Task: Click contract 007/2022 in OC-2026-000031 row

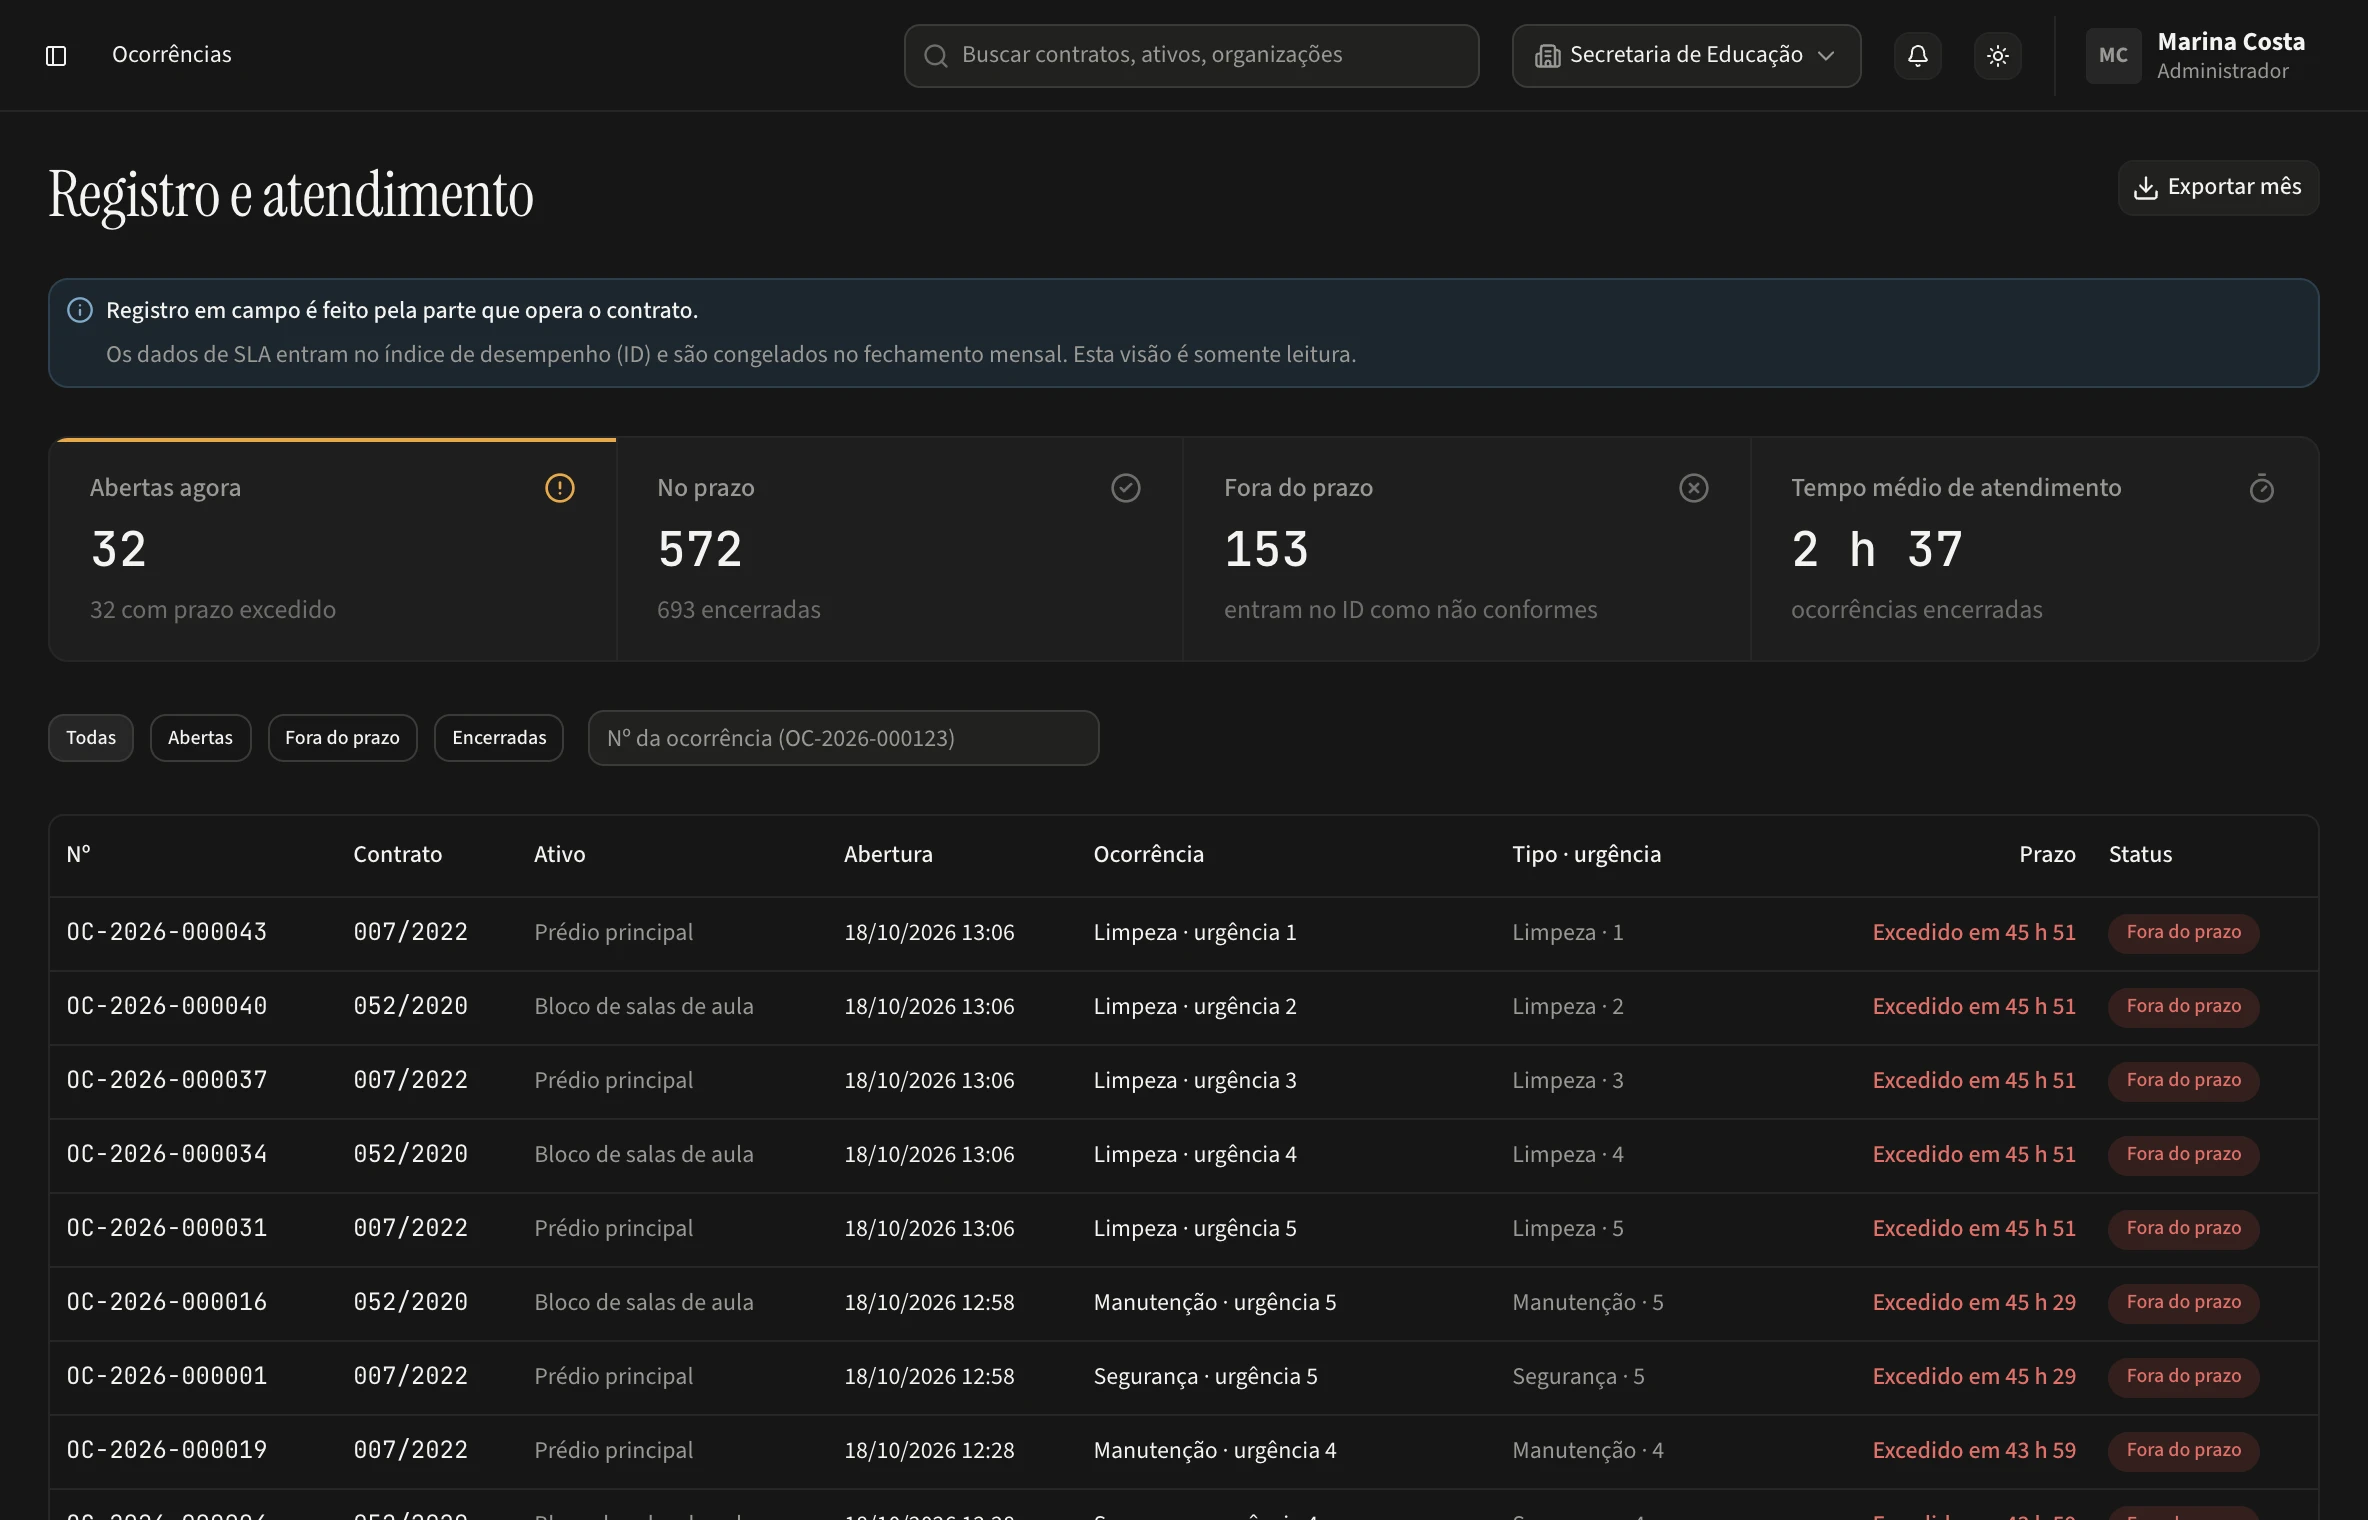Action: pyautogui.click(x=410, y=1228)
